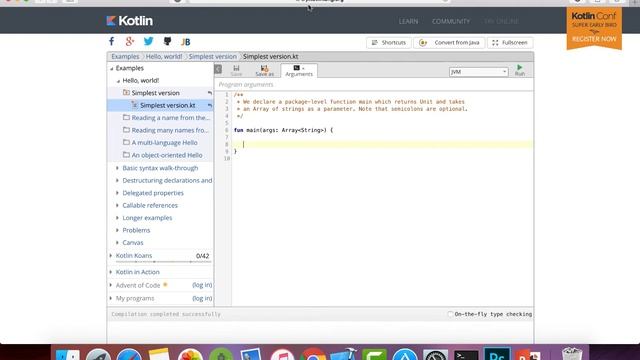Open Reading a name from the... example
The width and height of the screenshot is (640, 360).
(x=170, y=118)
